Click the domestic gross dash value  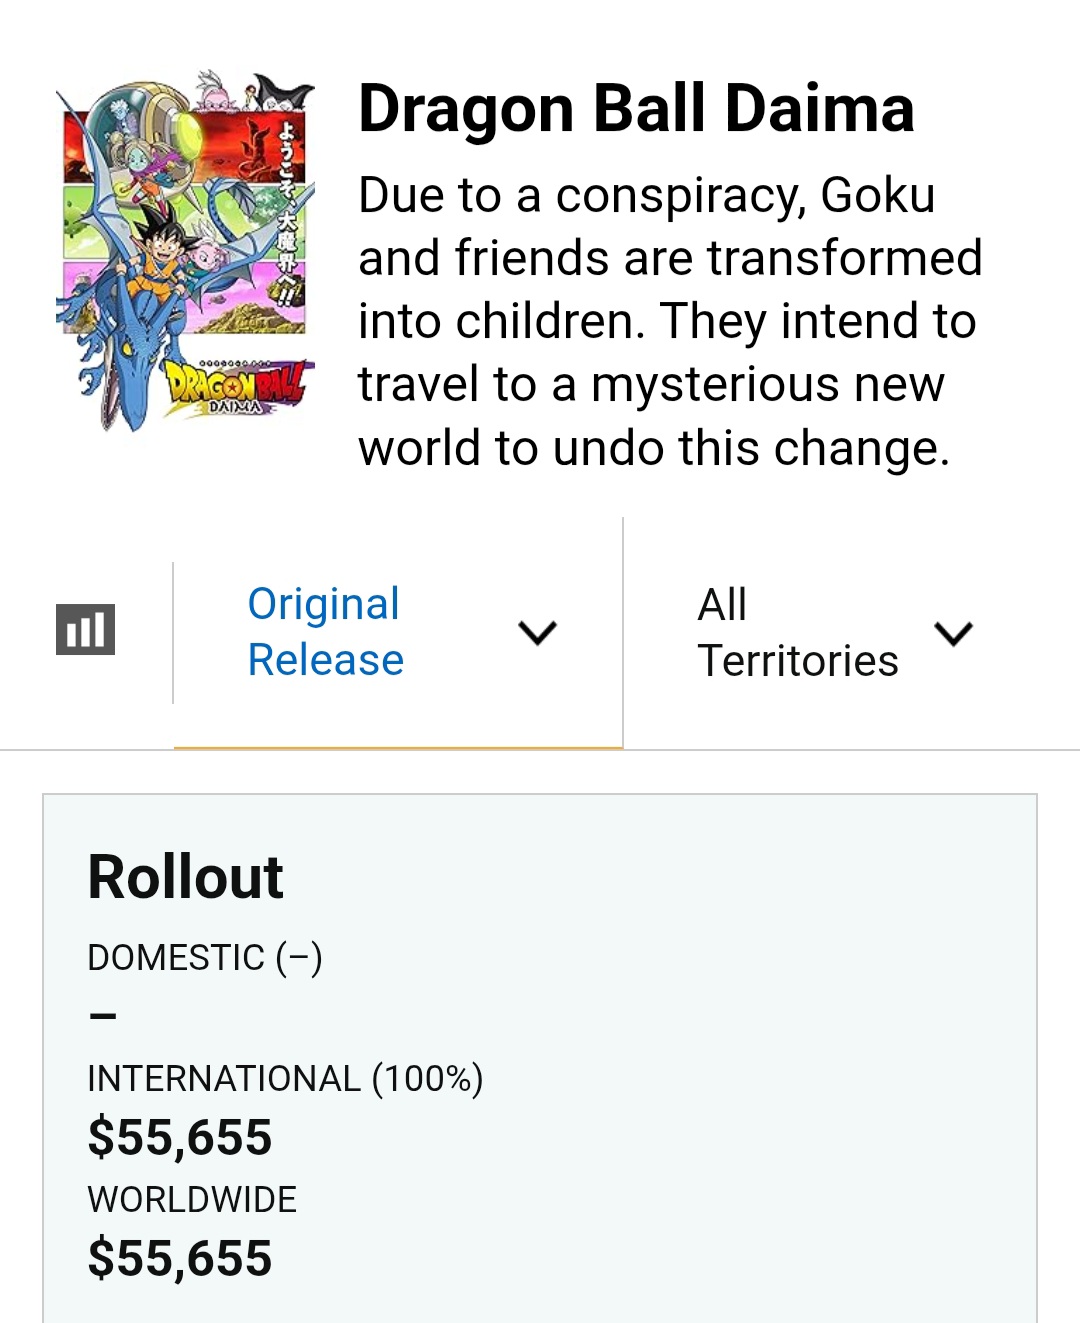103,1017
